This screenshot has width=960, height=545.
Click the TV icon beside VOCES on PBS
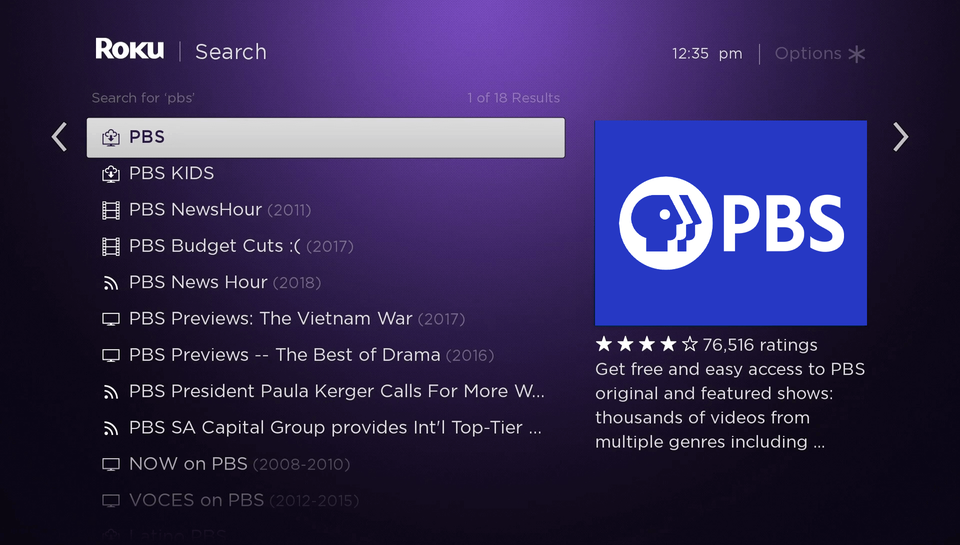point(111,500)
